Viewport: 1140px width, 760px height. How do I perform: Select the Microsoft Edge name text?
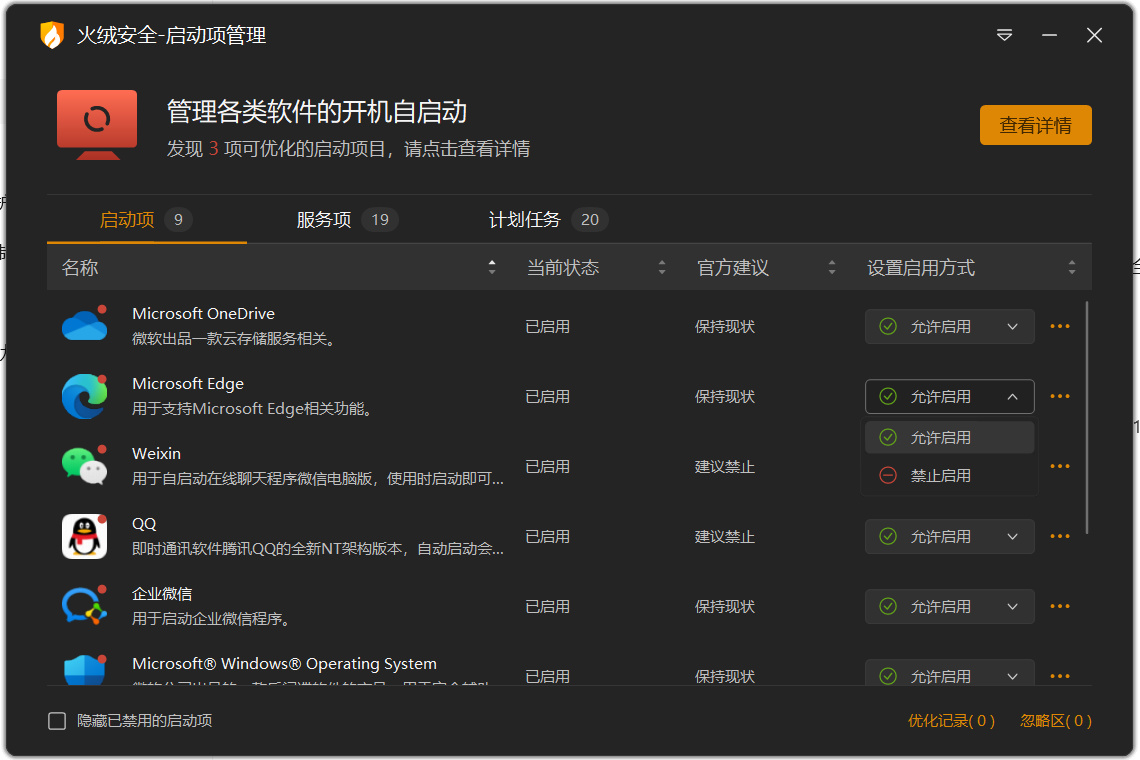pos(188,383)
